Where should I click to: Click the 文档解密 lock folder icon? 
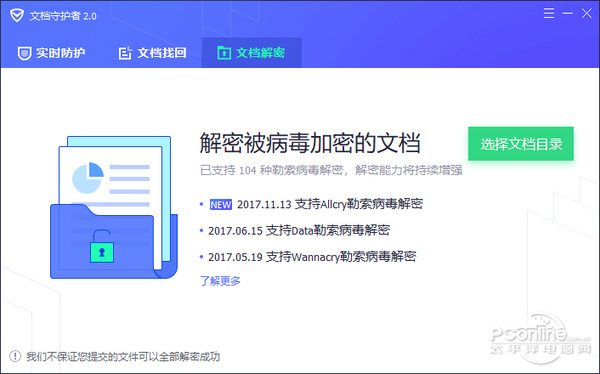pos(224,53)
